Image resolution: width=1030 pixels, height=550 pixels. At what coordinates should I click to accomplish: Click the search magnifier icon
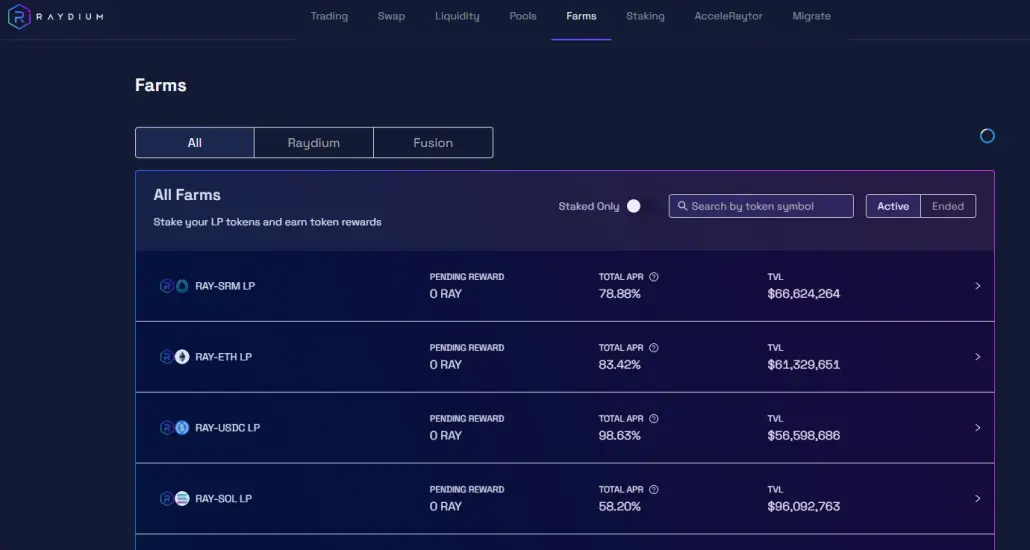click(683, 206)
